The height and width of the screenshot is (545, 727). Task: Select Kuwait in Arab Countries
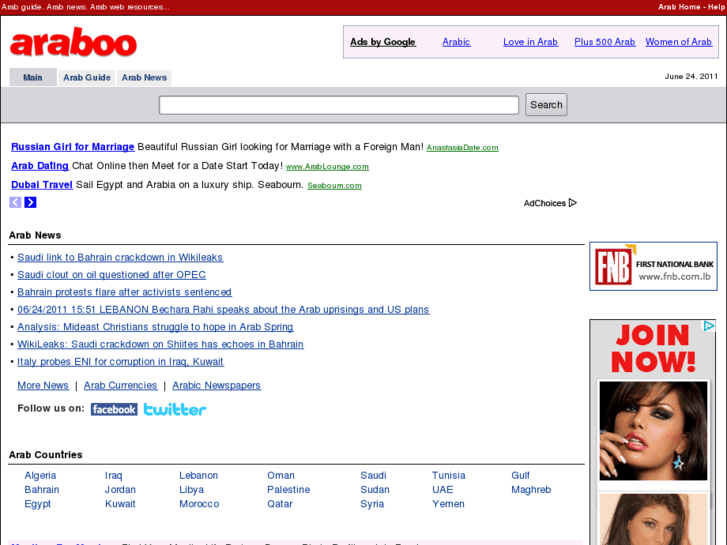(x=120, y=504)
